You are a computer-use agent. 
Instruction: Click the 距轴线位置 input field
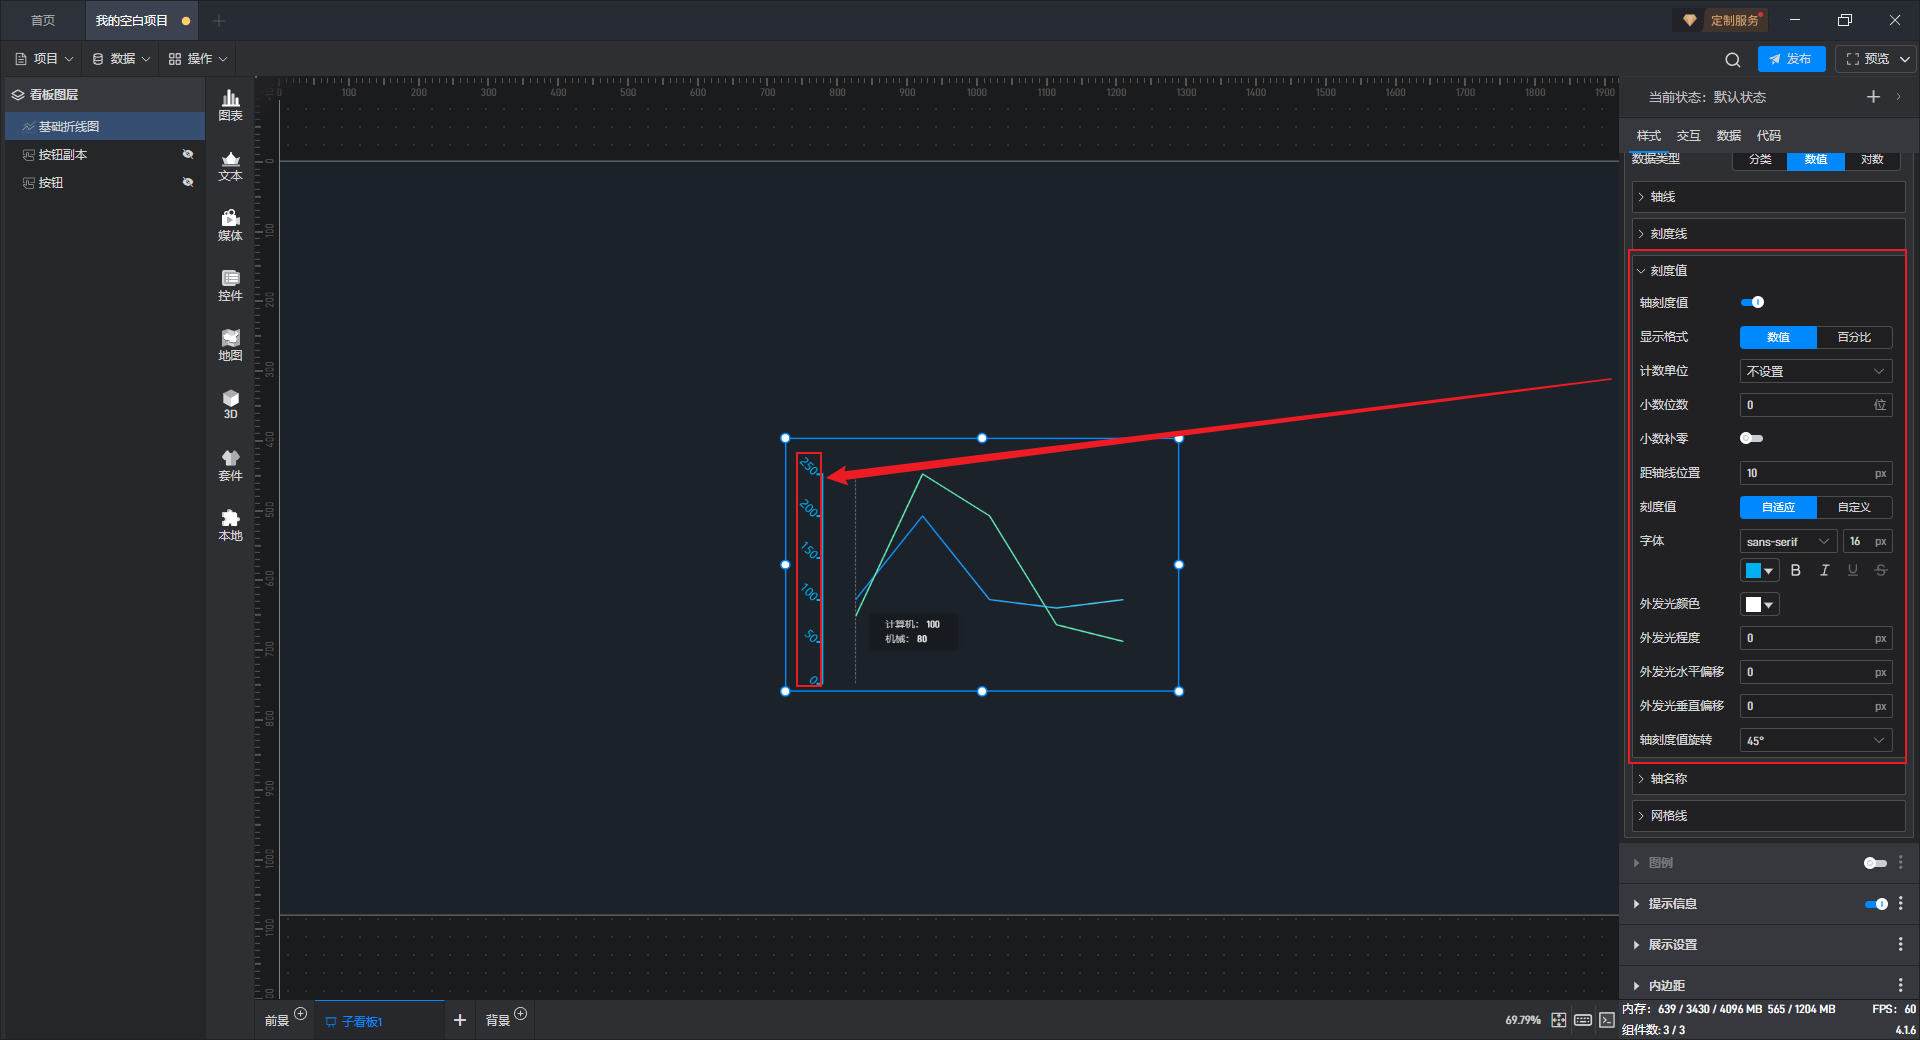(x=1816, y=473)
